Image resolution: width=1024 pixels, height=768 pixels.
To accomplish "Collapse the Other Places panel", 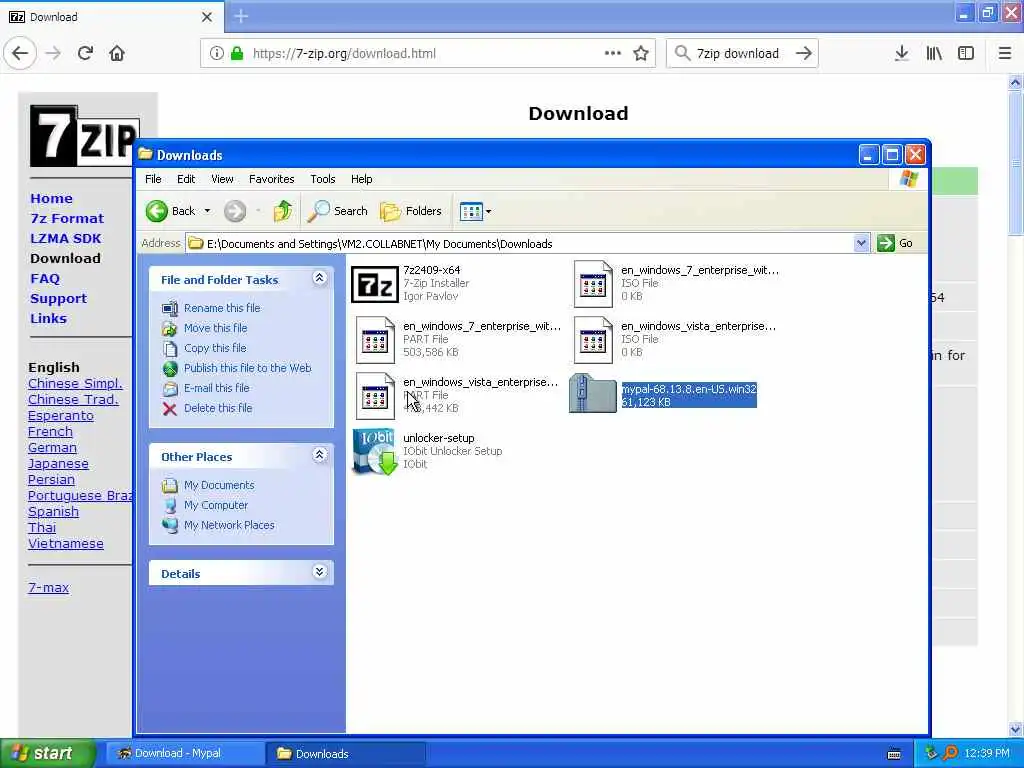I will [x=319, y=455].
